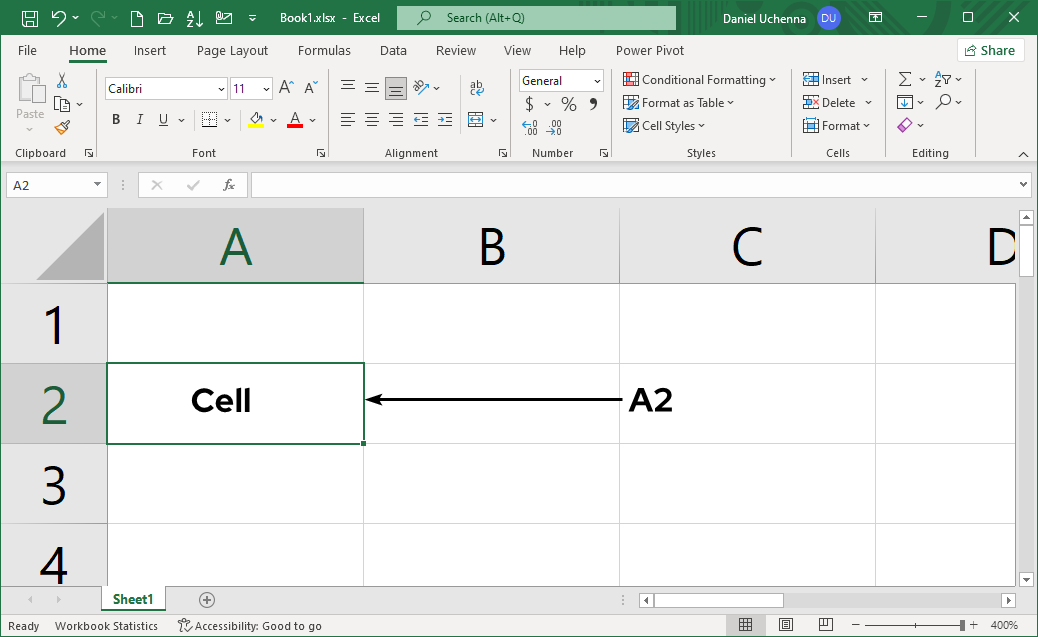Click the AutoSum icon
Viewport: 1038px width, 637px height.
point(906,78)
